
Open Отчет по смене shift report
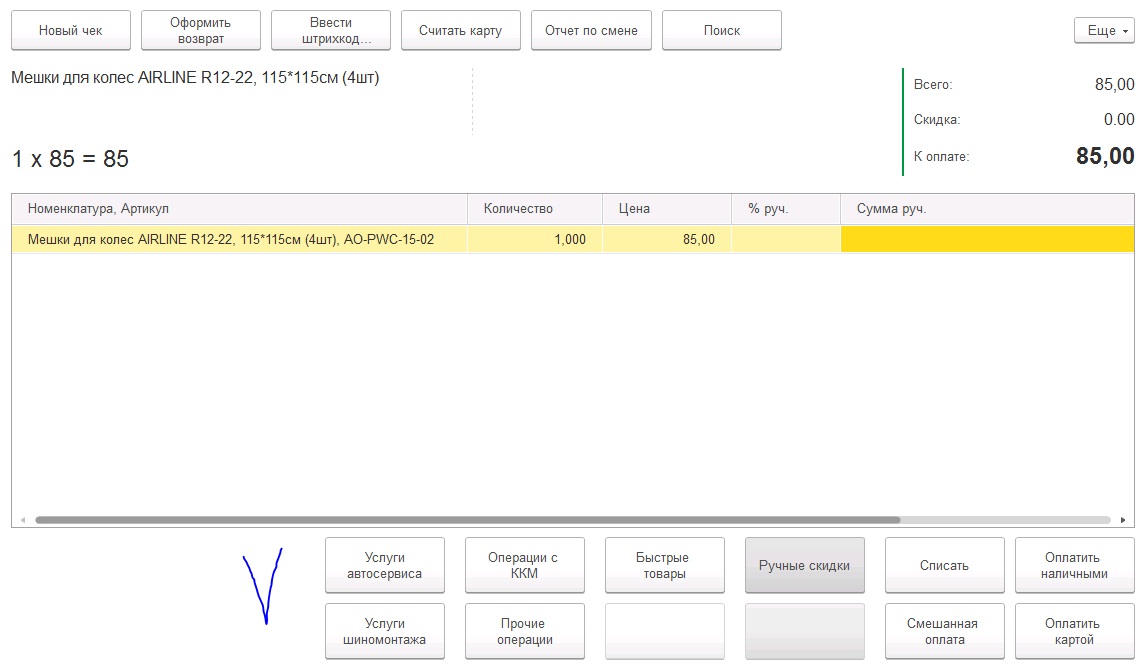(x=591, y=31)
